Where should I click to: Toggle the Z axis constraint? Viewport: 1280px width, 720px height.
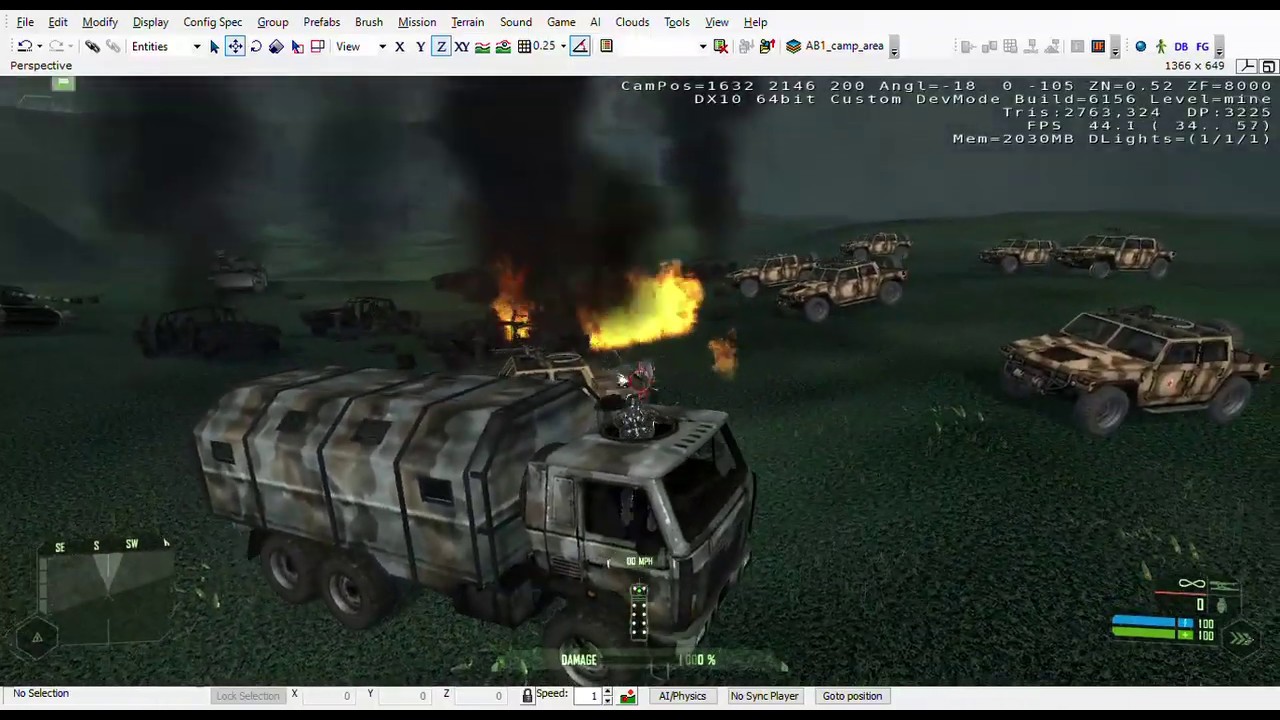point(441,46)
